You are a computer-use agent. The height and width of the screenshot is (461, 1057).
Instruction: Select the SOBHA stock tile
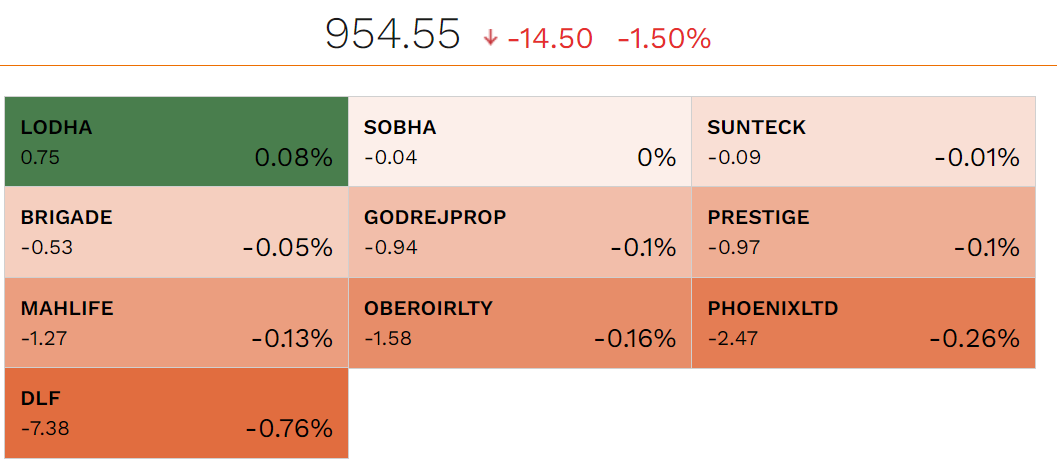tap(519, 141)
